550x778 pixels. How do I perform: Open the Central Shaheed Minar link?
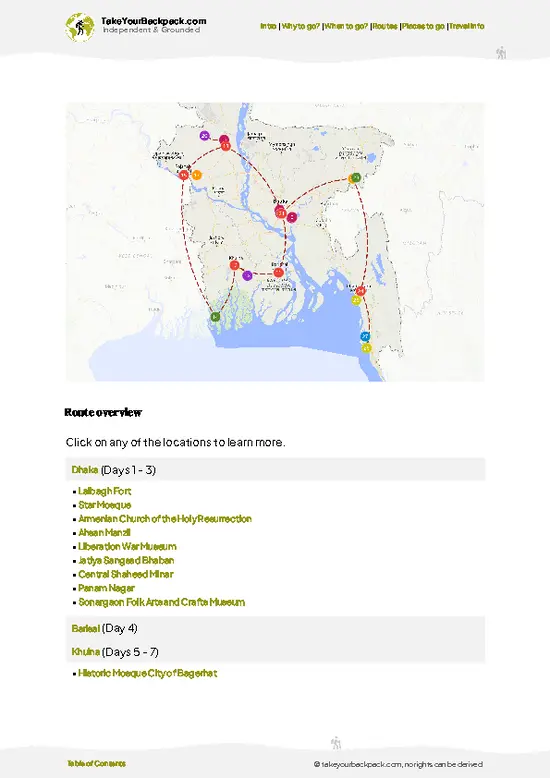[x=126, y=575]
